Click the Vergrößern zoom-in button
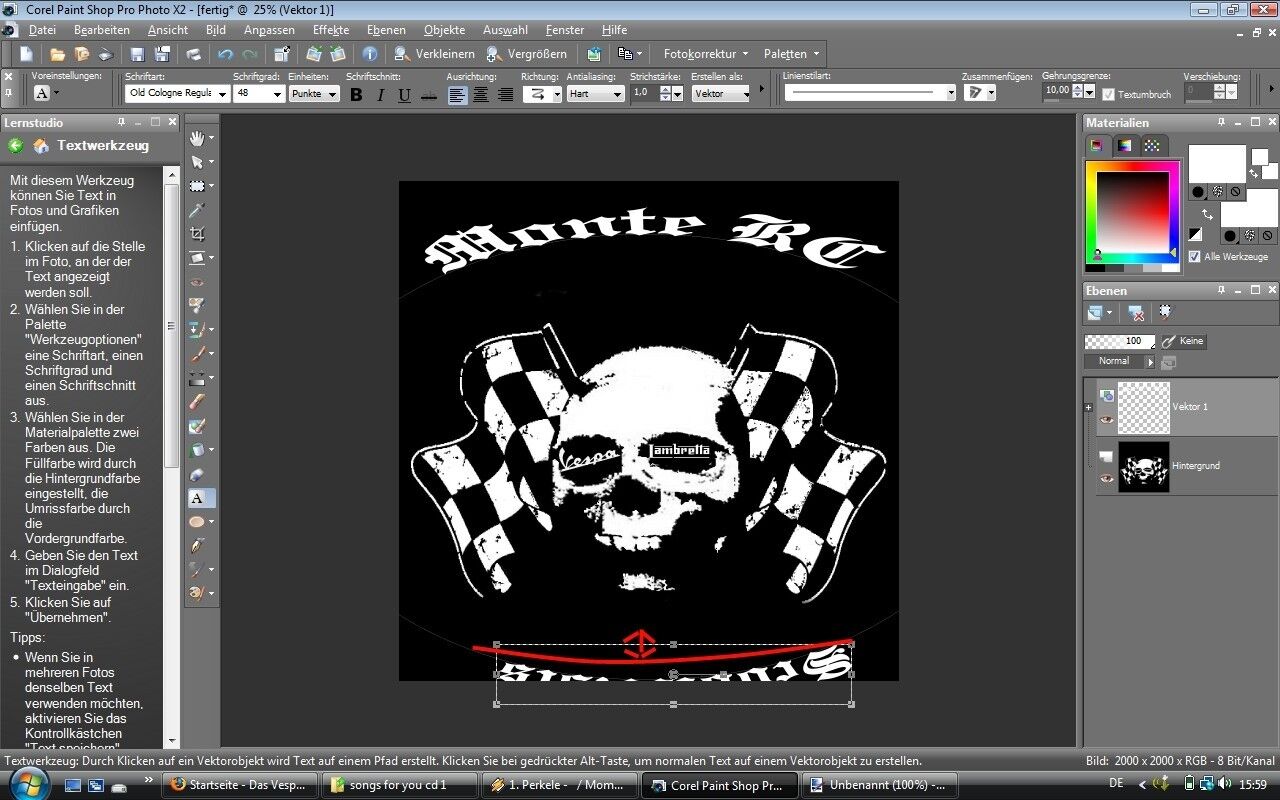The width and height of the screenshot is (1280, 800). 526,54
